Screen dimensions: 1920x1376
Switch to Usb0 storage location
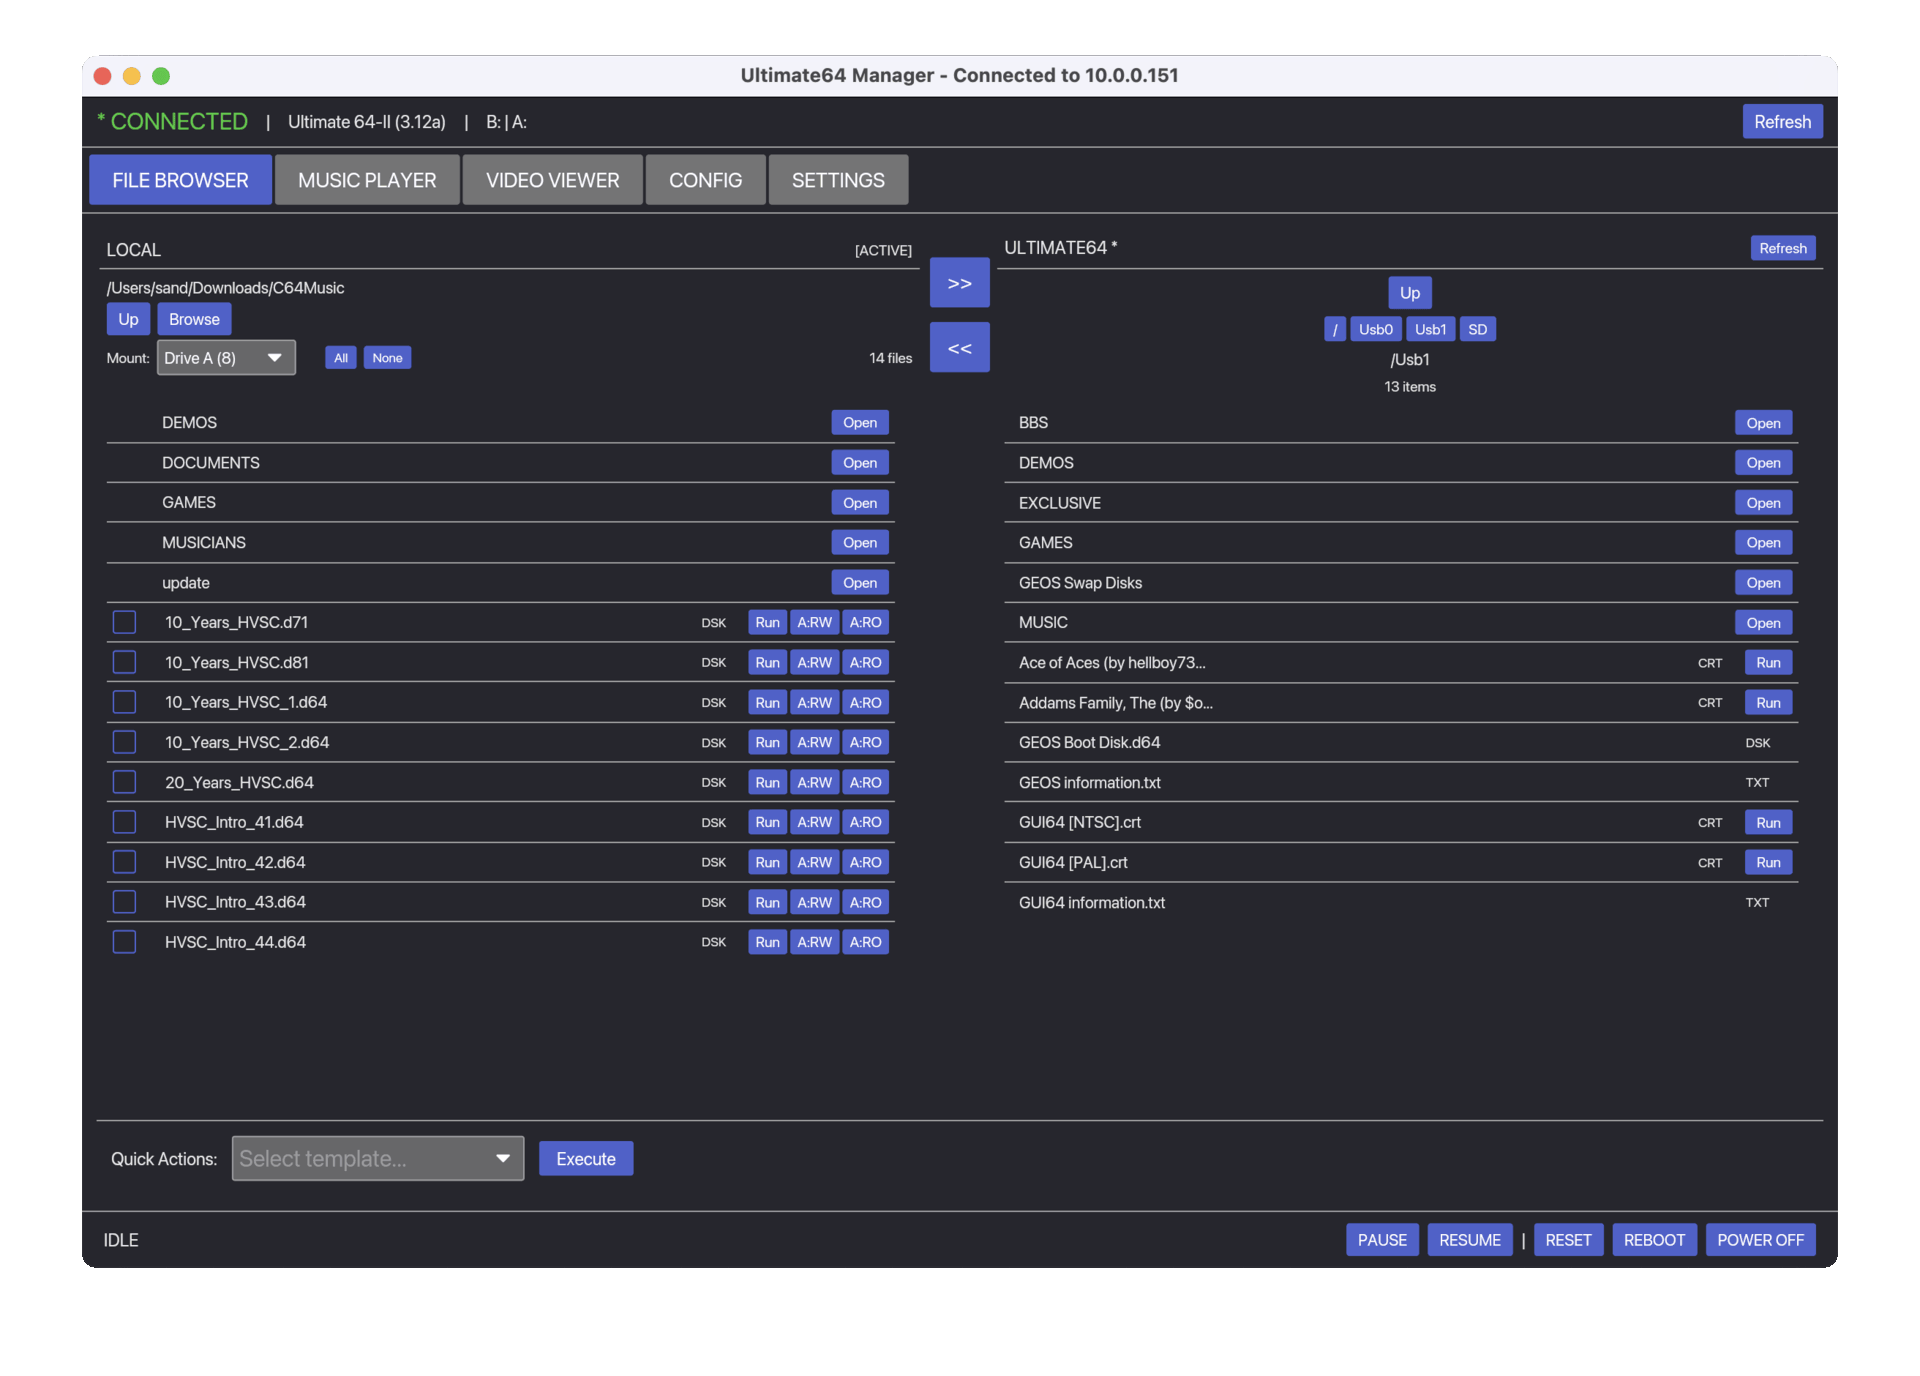click(1375, 329)
